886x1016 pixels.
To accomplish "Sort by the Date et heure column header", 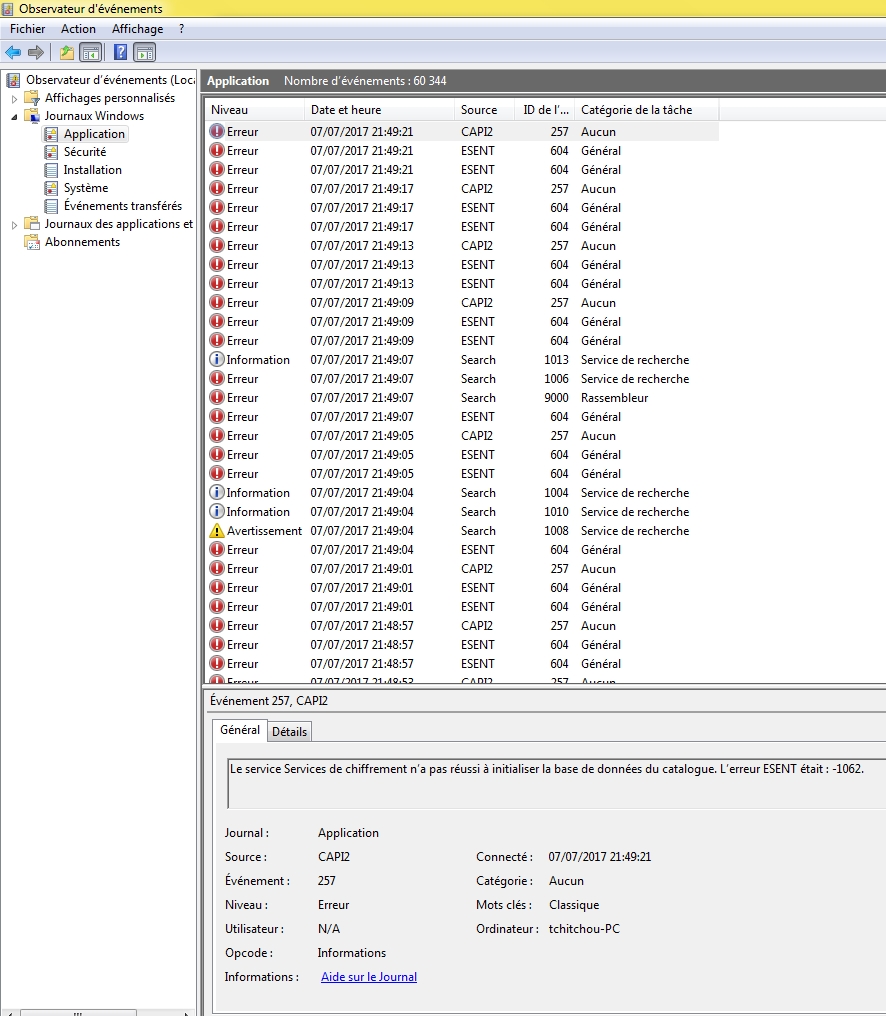I will pyautogui.click(x=379, y=110).
